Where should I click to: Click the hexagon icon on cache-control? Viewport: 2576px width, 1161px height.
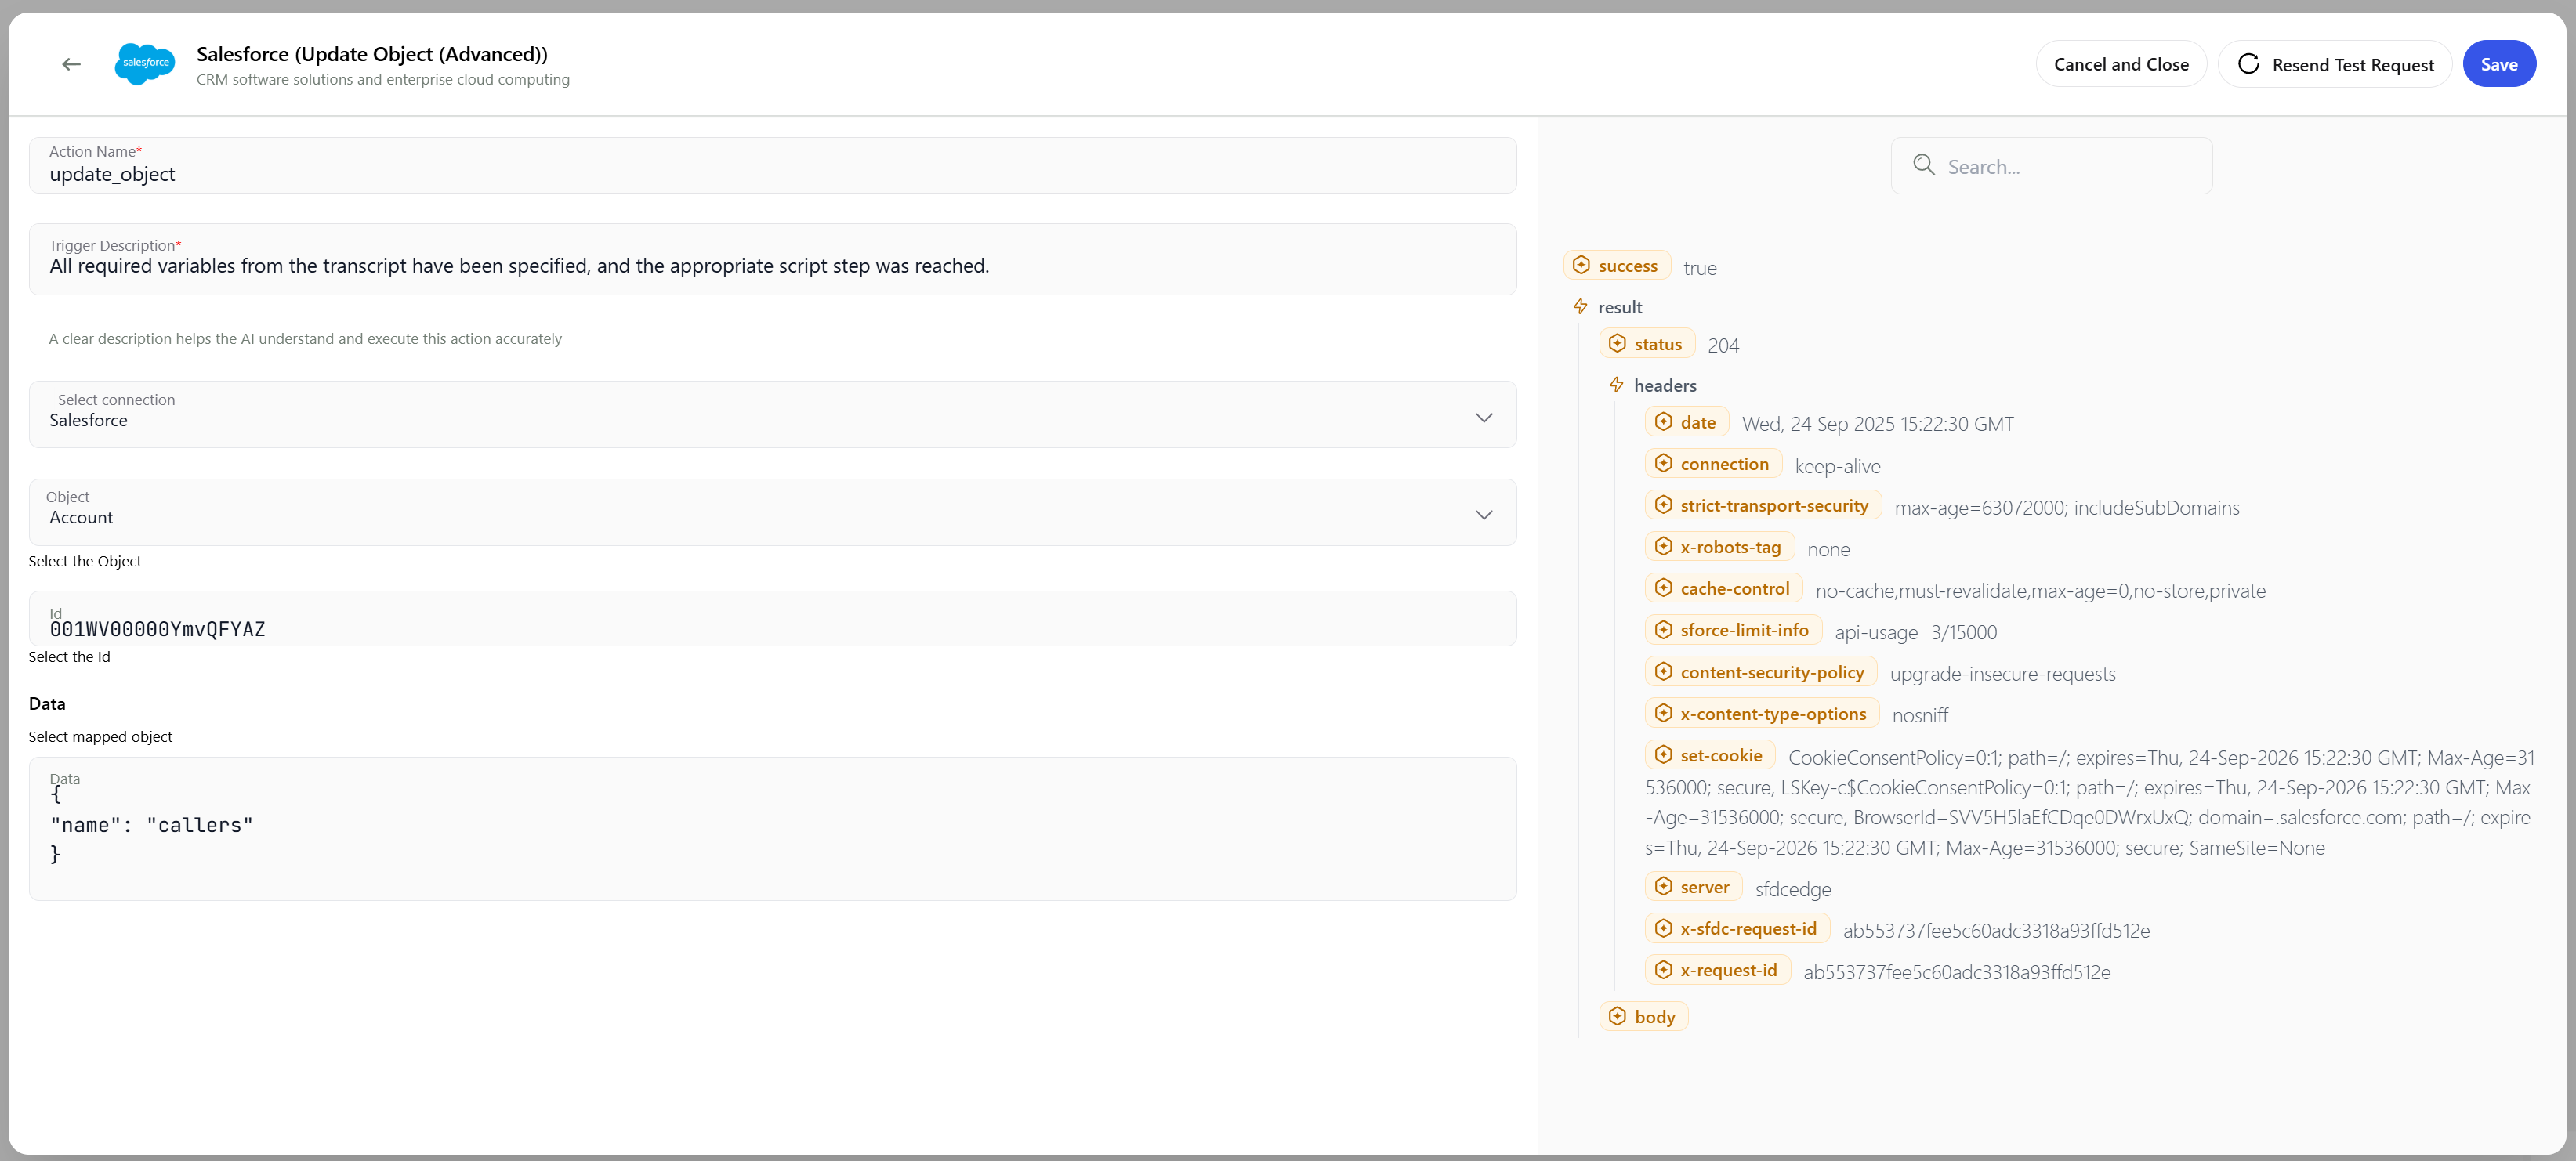(1663, 588)
